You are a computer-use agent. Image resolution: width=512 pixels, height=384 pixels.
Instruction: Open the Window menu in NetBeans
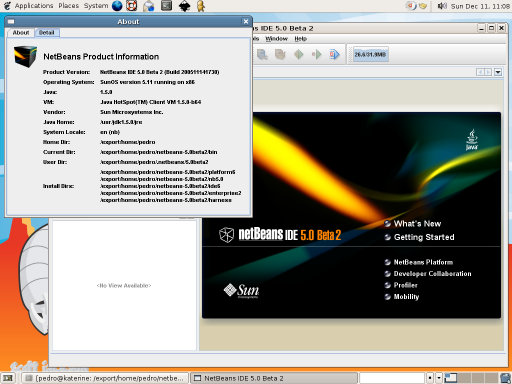pos(276,39)
